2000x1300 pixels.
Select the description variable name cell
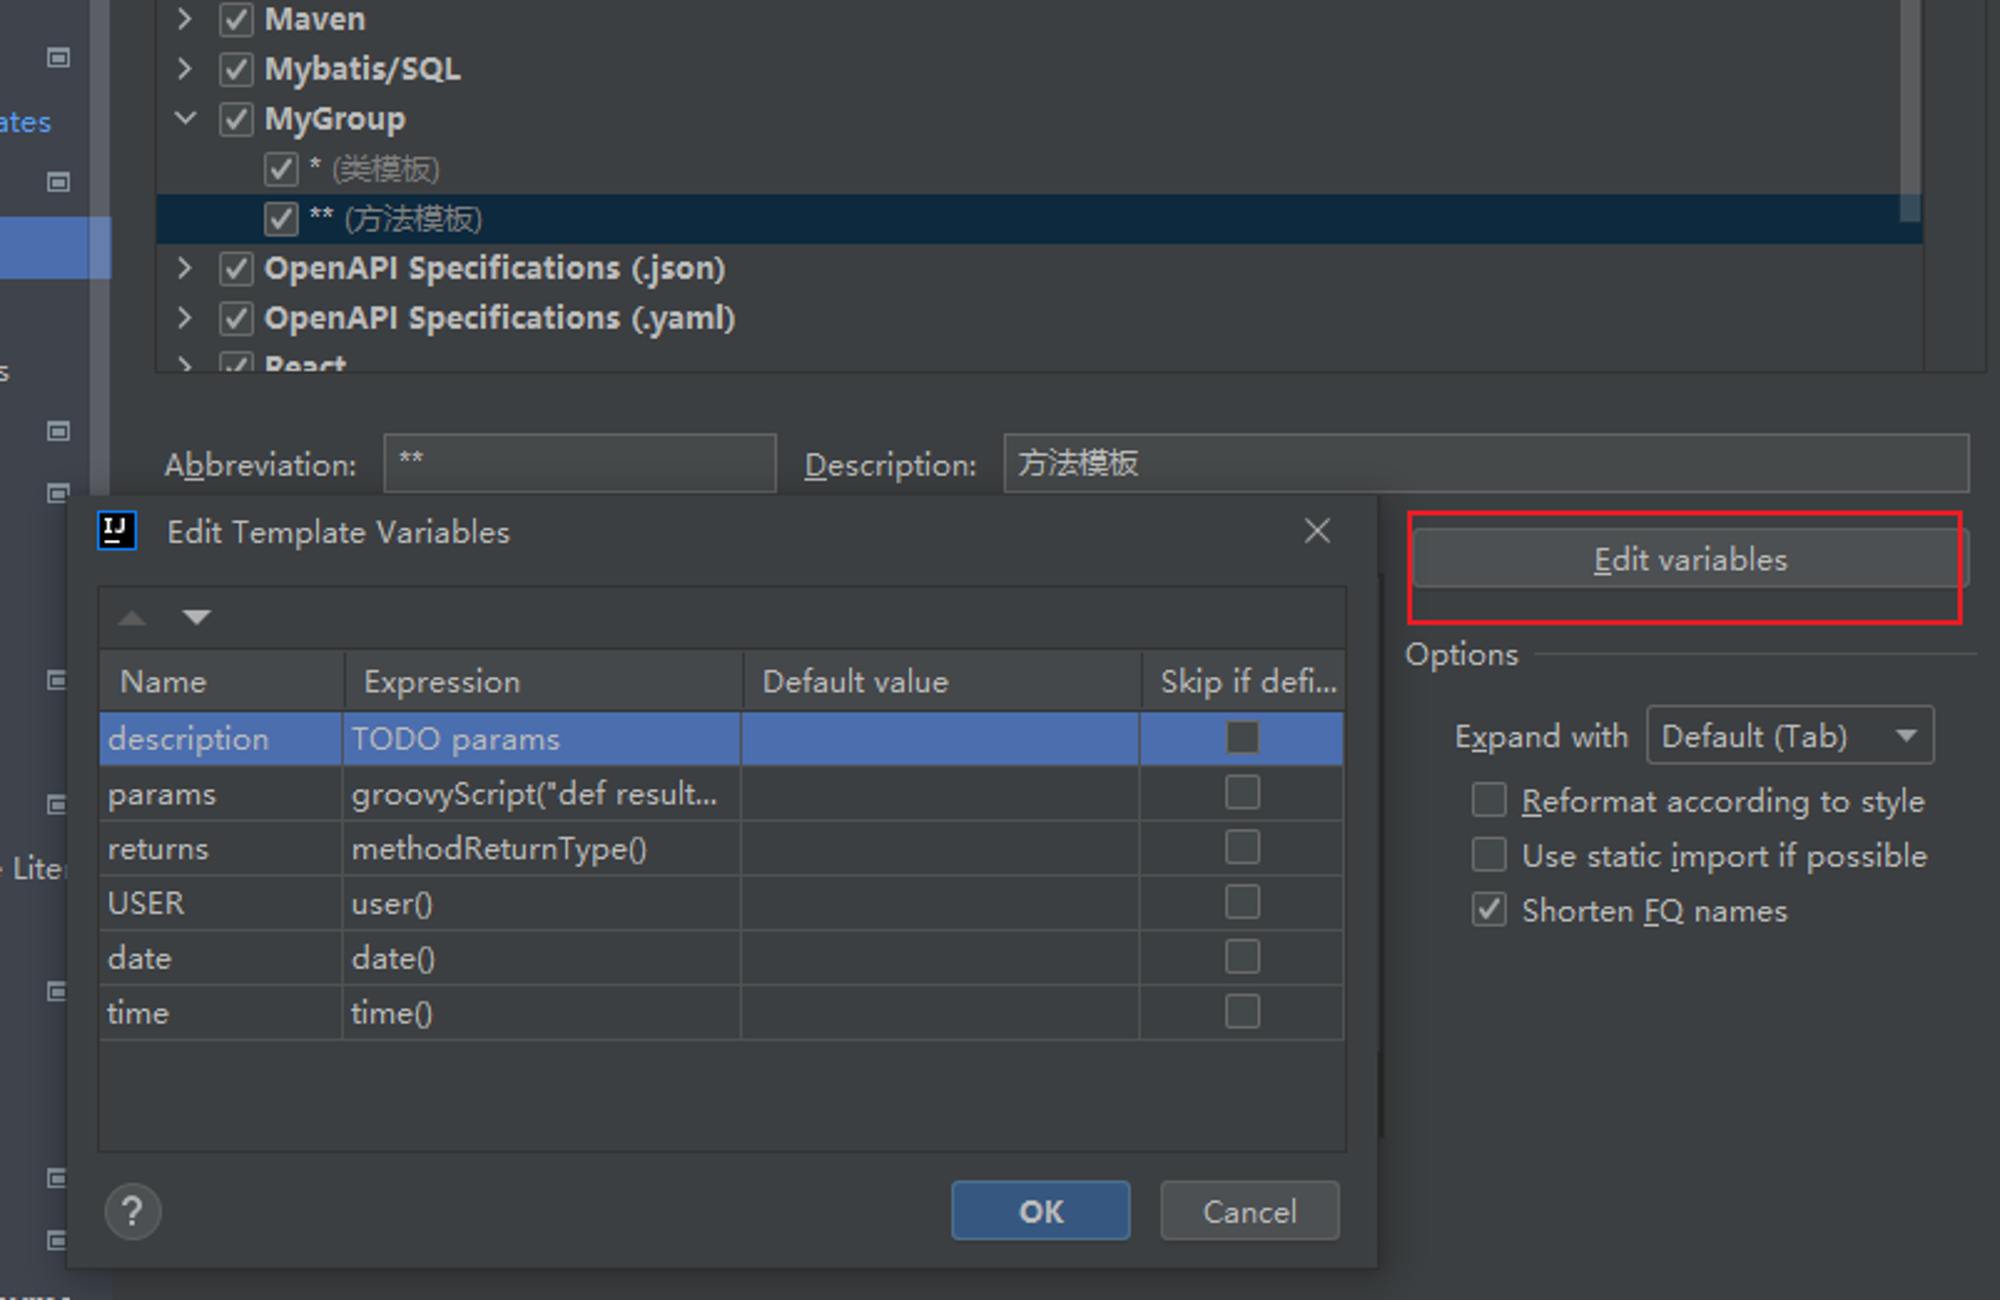pyautogui.click(x=221, y=739)
